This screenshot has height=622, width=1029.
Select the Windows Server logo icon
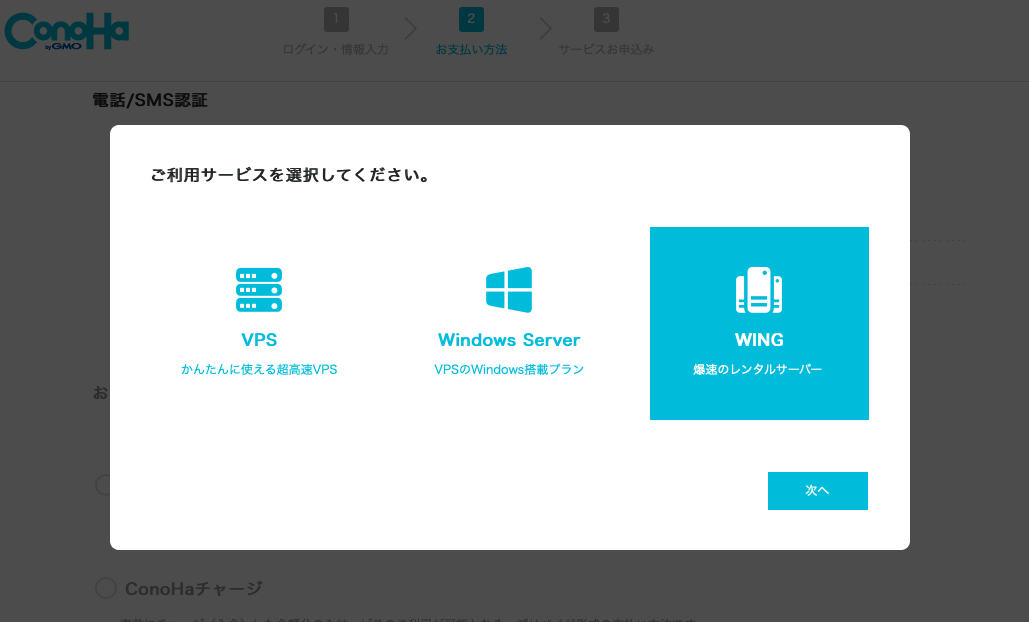click(509, 289)
